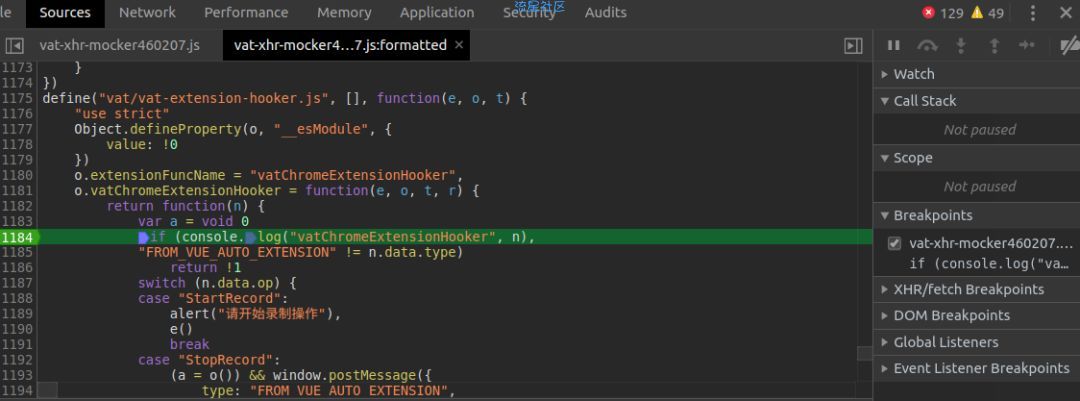The width and height of the screenshot is (1080, 401).
Task: Click the breakpoint code snippet 'if (console.log'
Action: pos(990,264)
